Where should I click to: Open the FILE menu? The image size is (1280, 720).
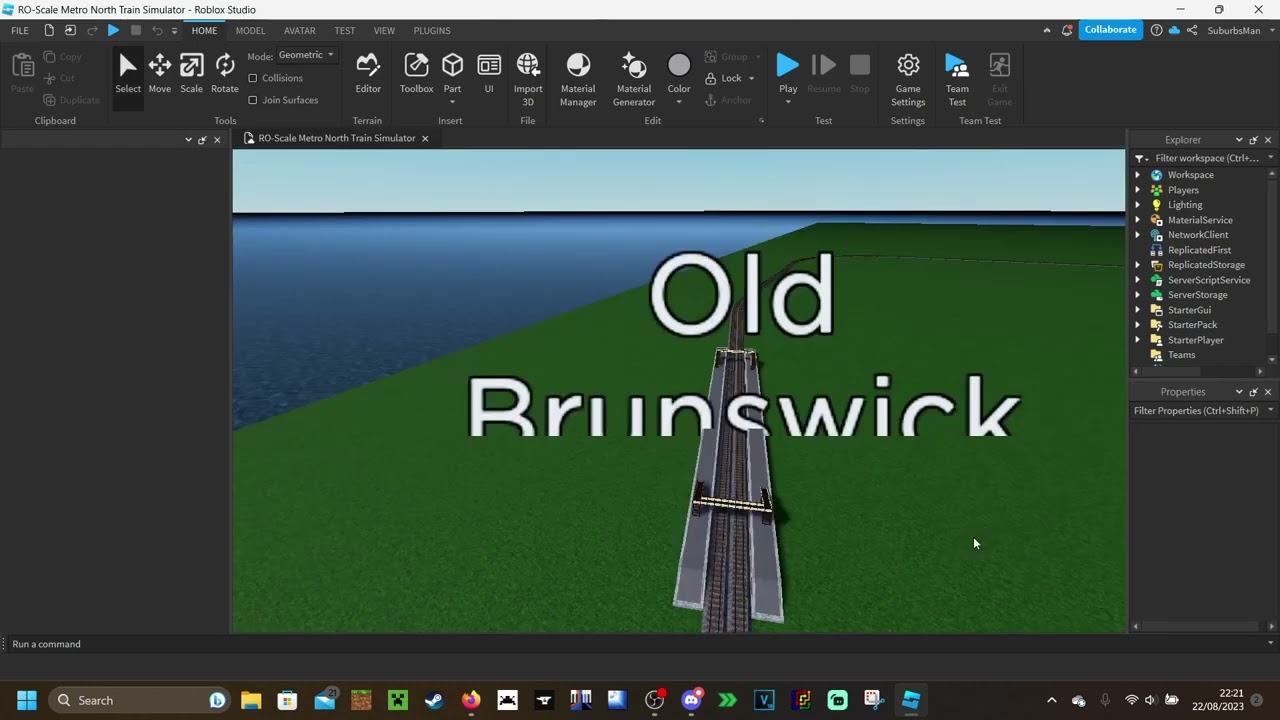pos(20,31)
